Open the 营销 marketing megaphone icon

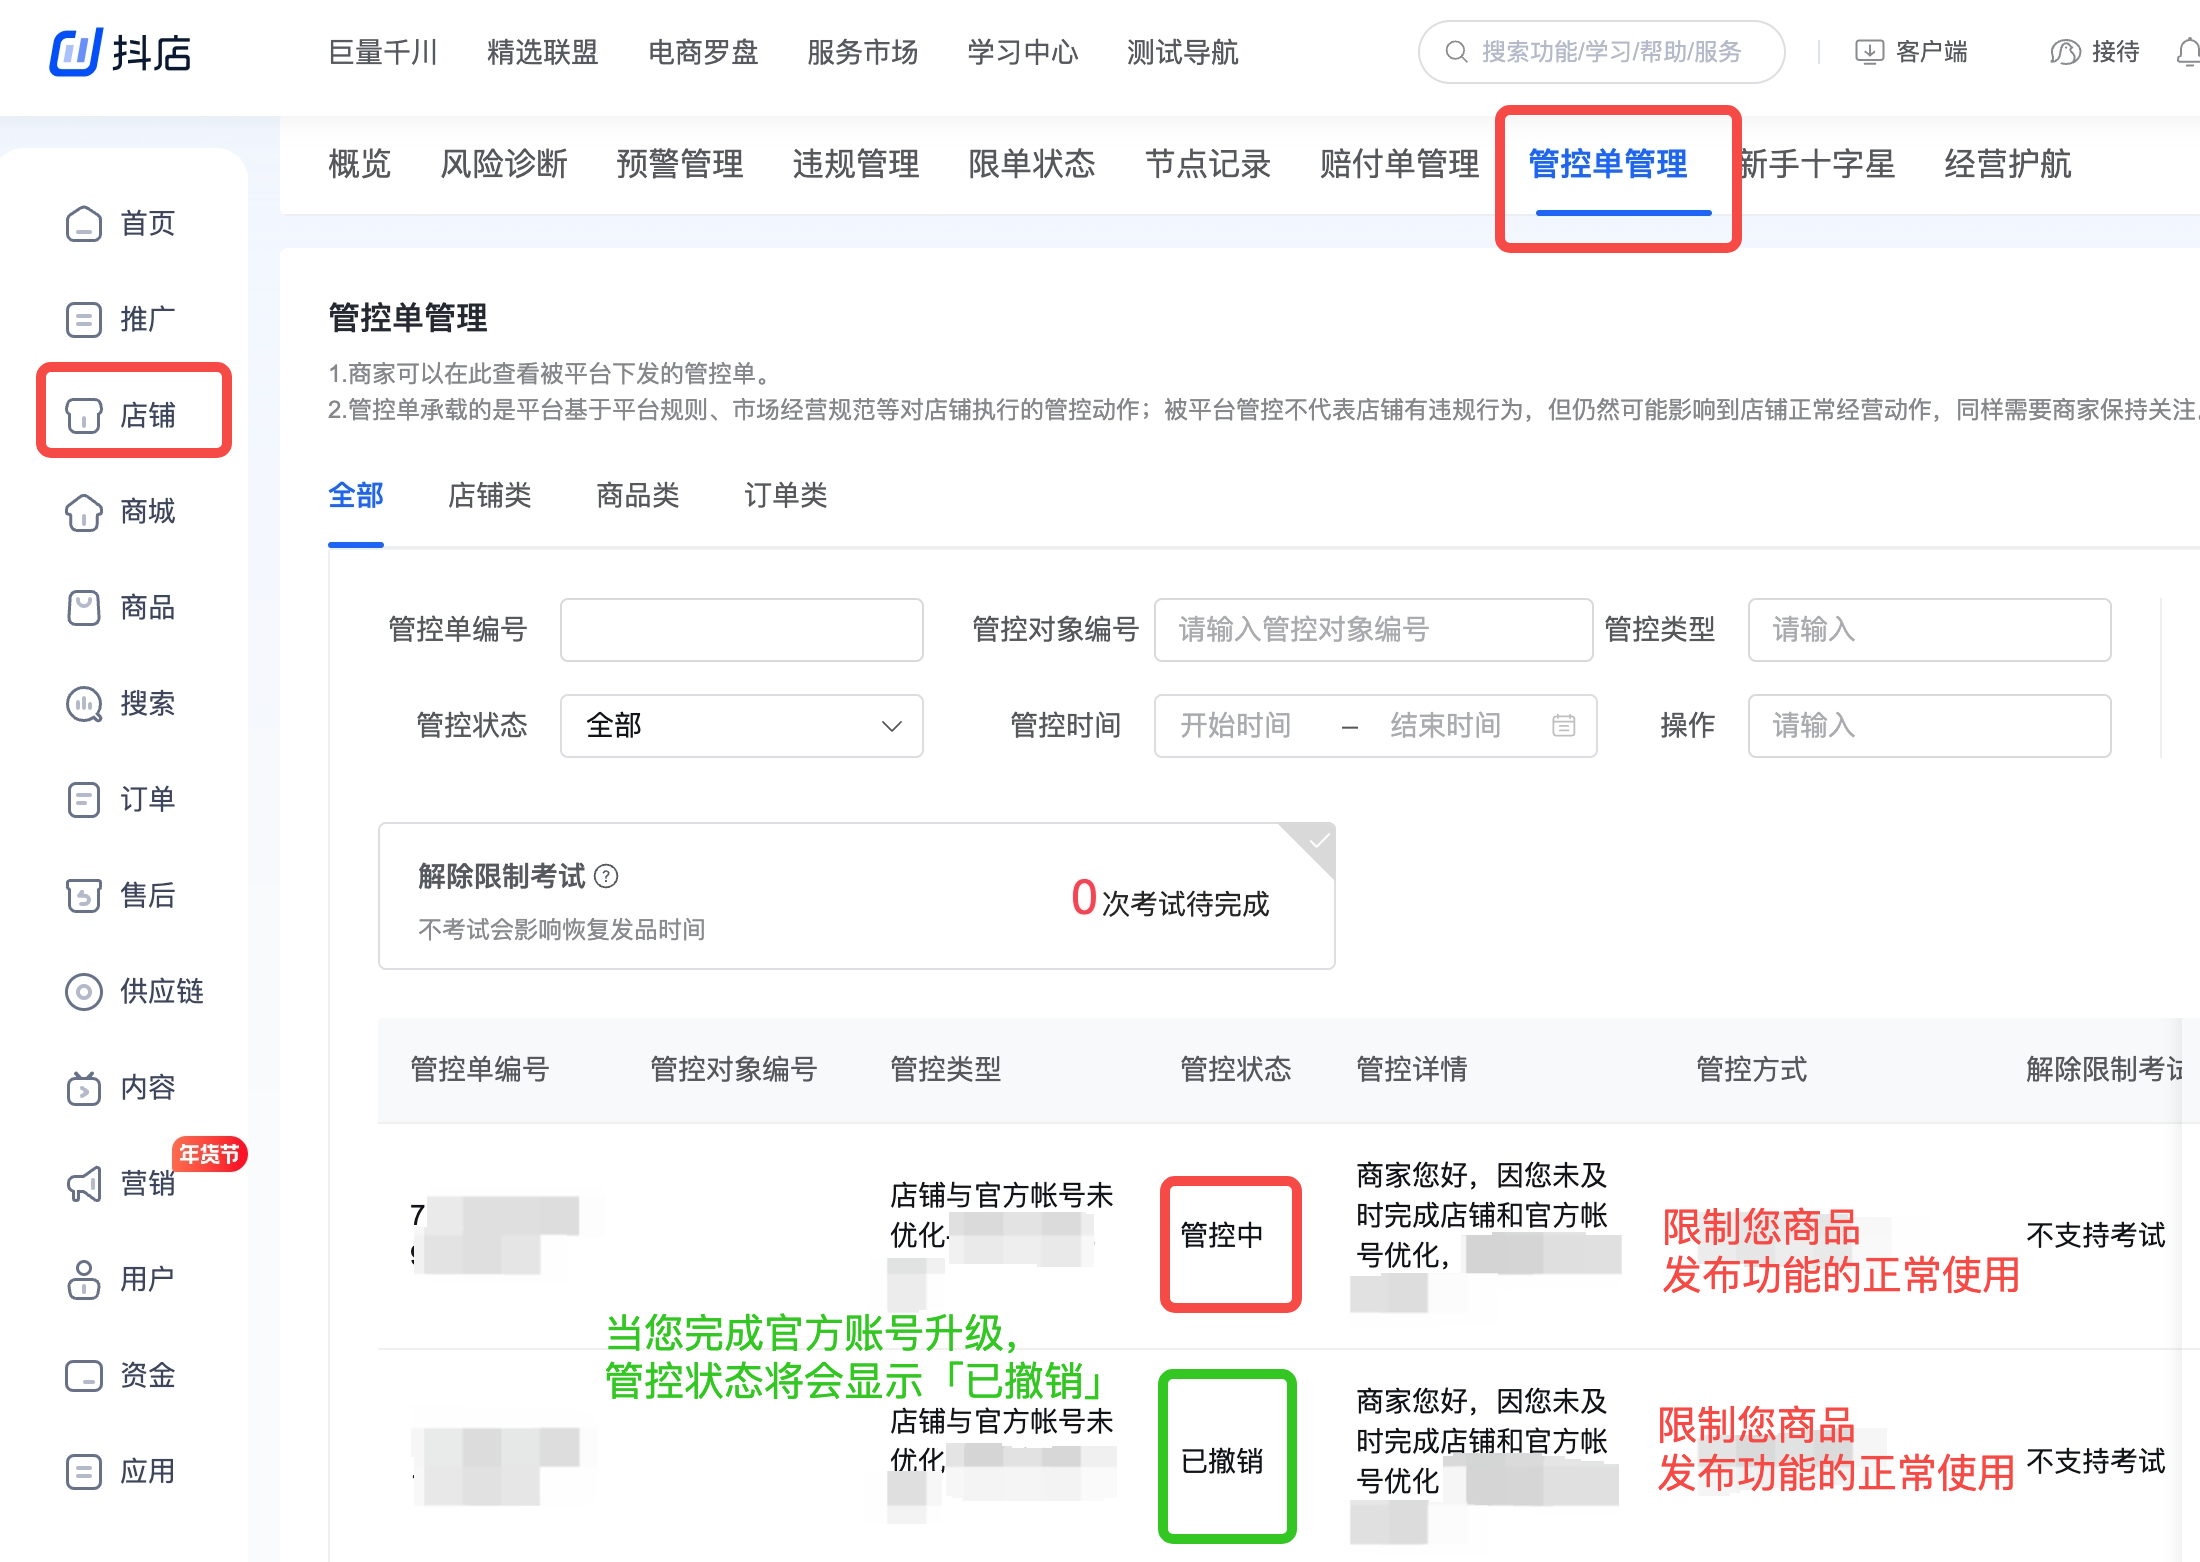point(84,1184)
